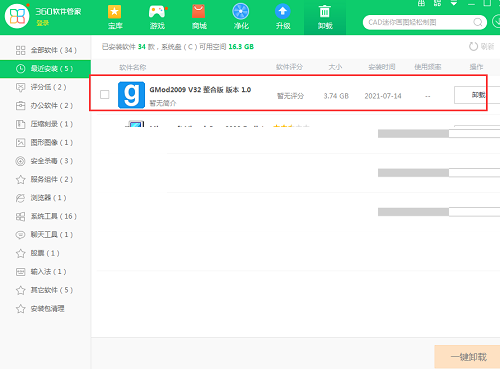
Task: Select the 卸载 uninstall tab
Action: tap(325, 17)
